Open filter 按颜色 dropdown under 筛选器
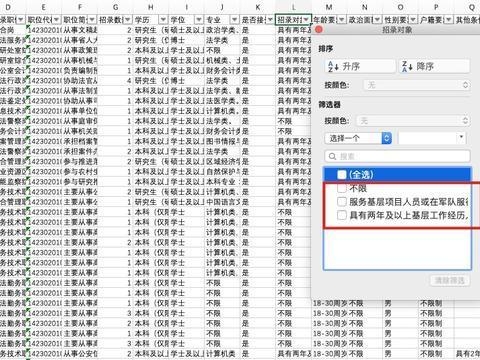Viewport: 480px width, 360px height. tap(413, 120)
